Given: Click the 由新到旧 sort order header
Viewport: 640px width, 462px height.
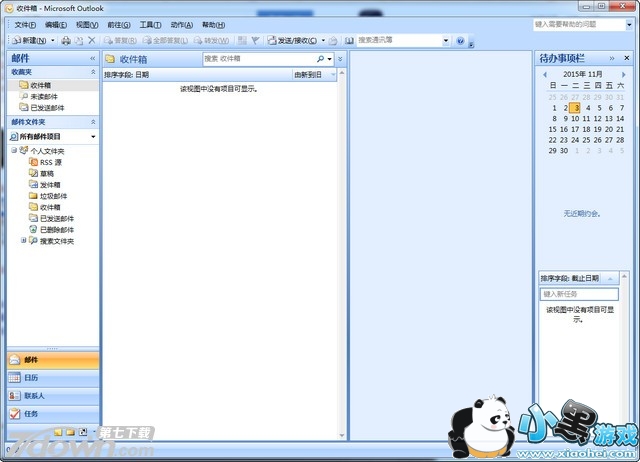Looking at the screenshot, I should [315, 75].
